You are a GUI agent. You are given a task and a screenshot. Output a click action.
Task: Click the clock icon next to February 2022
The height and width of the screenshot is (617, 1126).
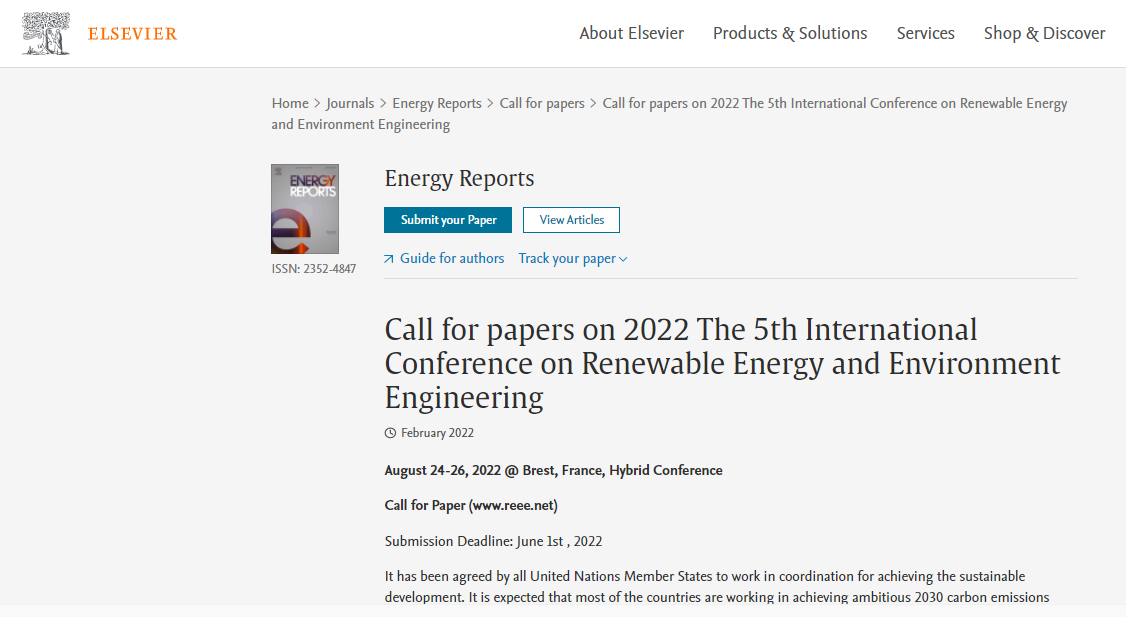(391, 433)
